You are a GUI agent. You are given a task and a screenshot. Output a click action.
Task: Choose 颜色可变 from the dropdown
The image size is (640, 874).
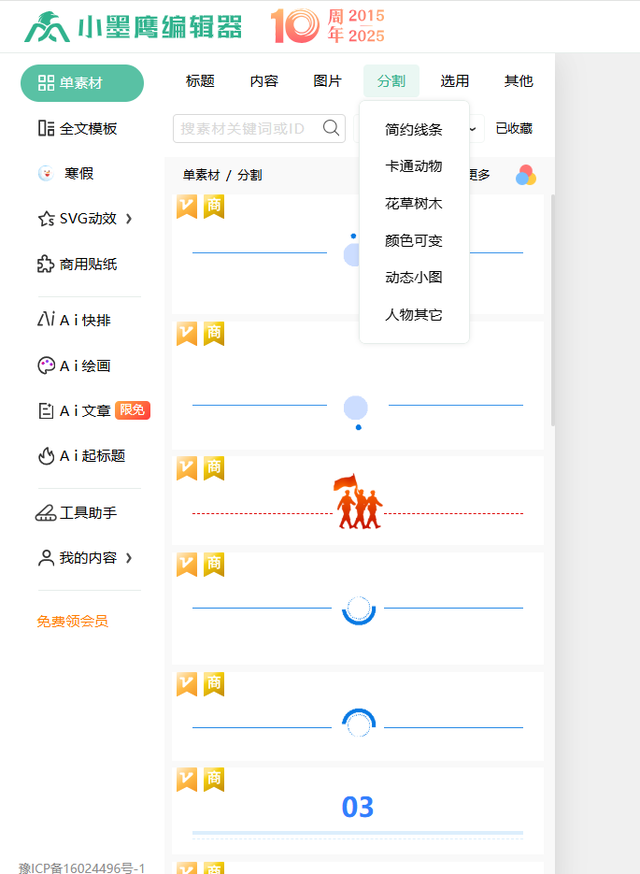point(414,241)
